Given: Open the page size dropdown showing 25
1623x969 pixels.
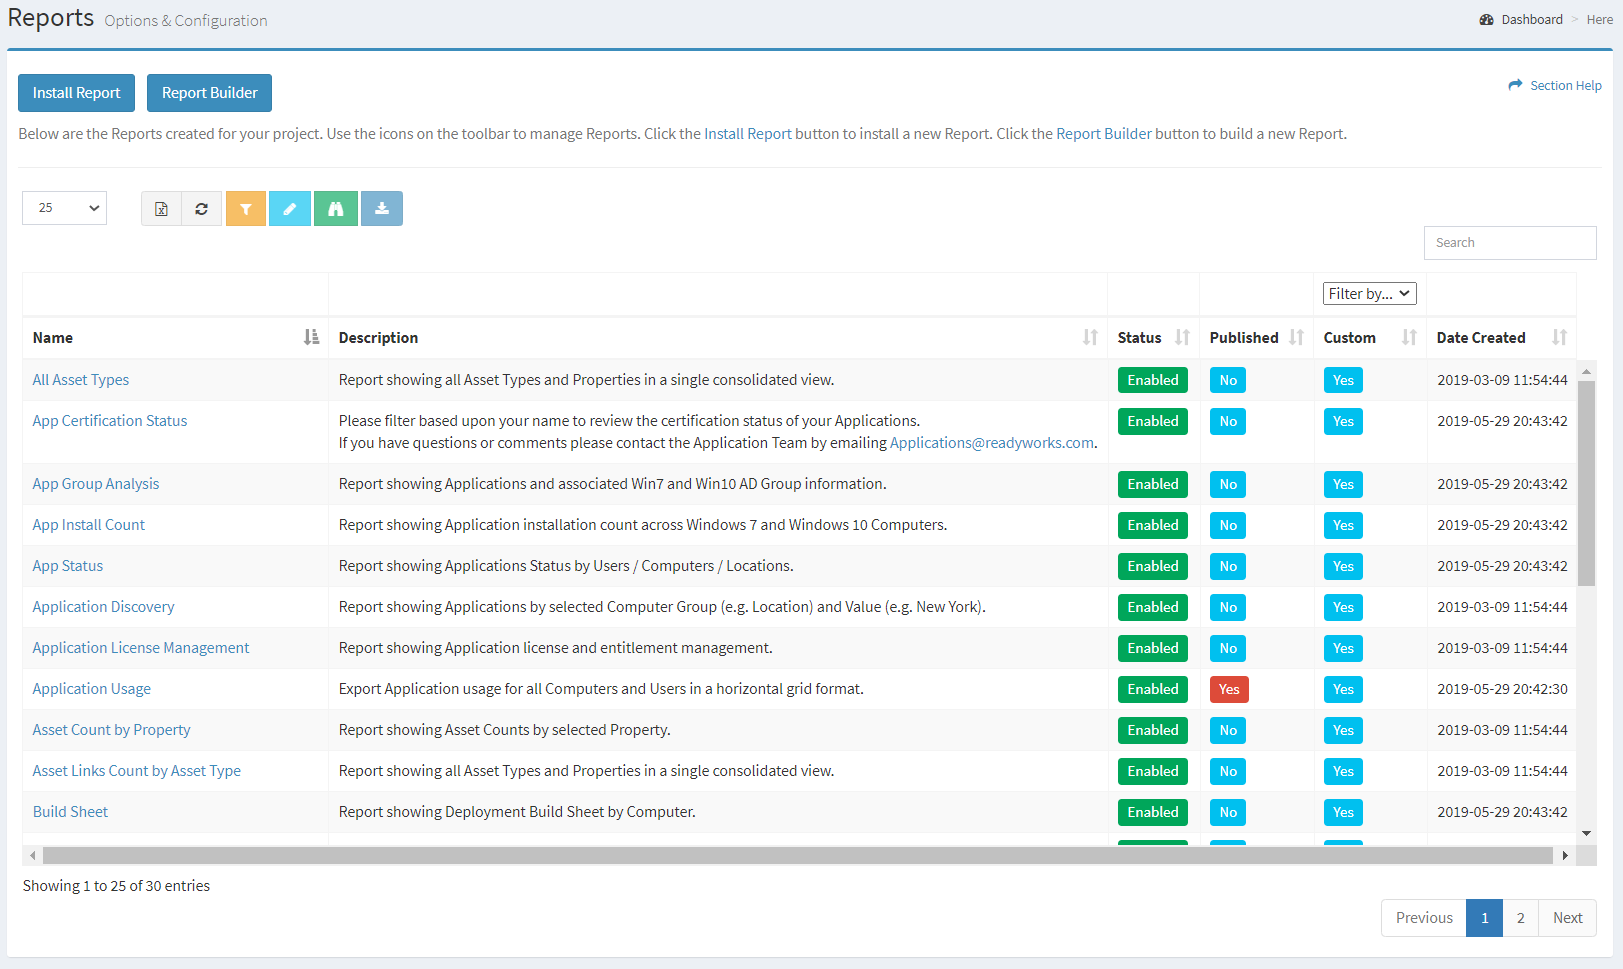Looking at the screenshot, I should click(64, 208).
